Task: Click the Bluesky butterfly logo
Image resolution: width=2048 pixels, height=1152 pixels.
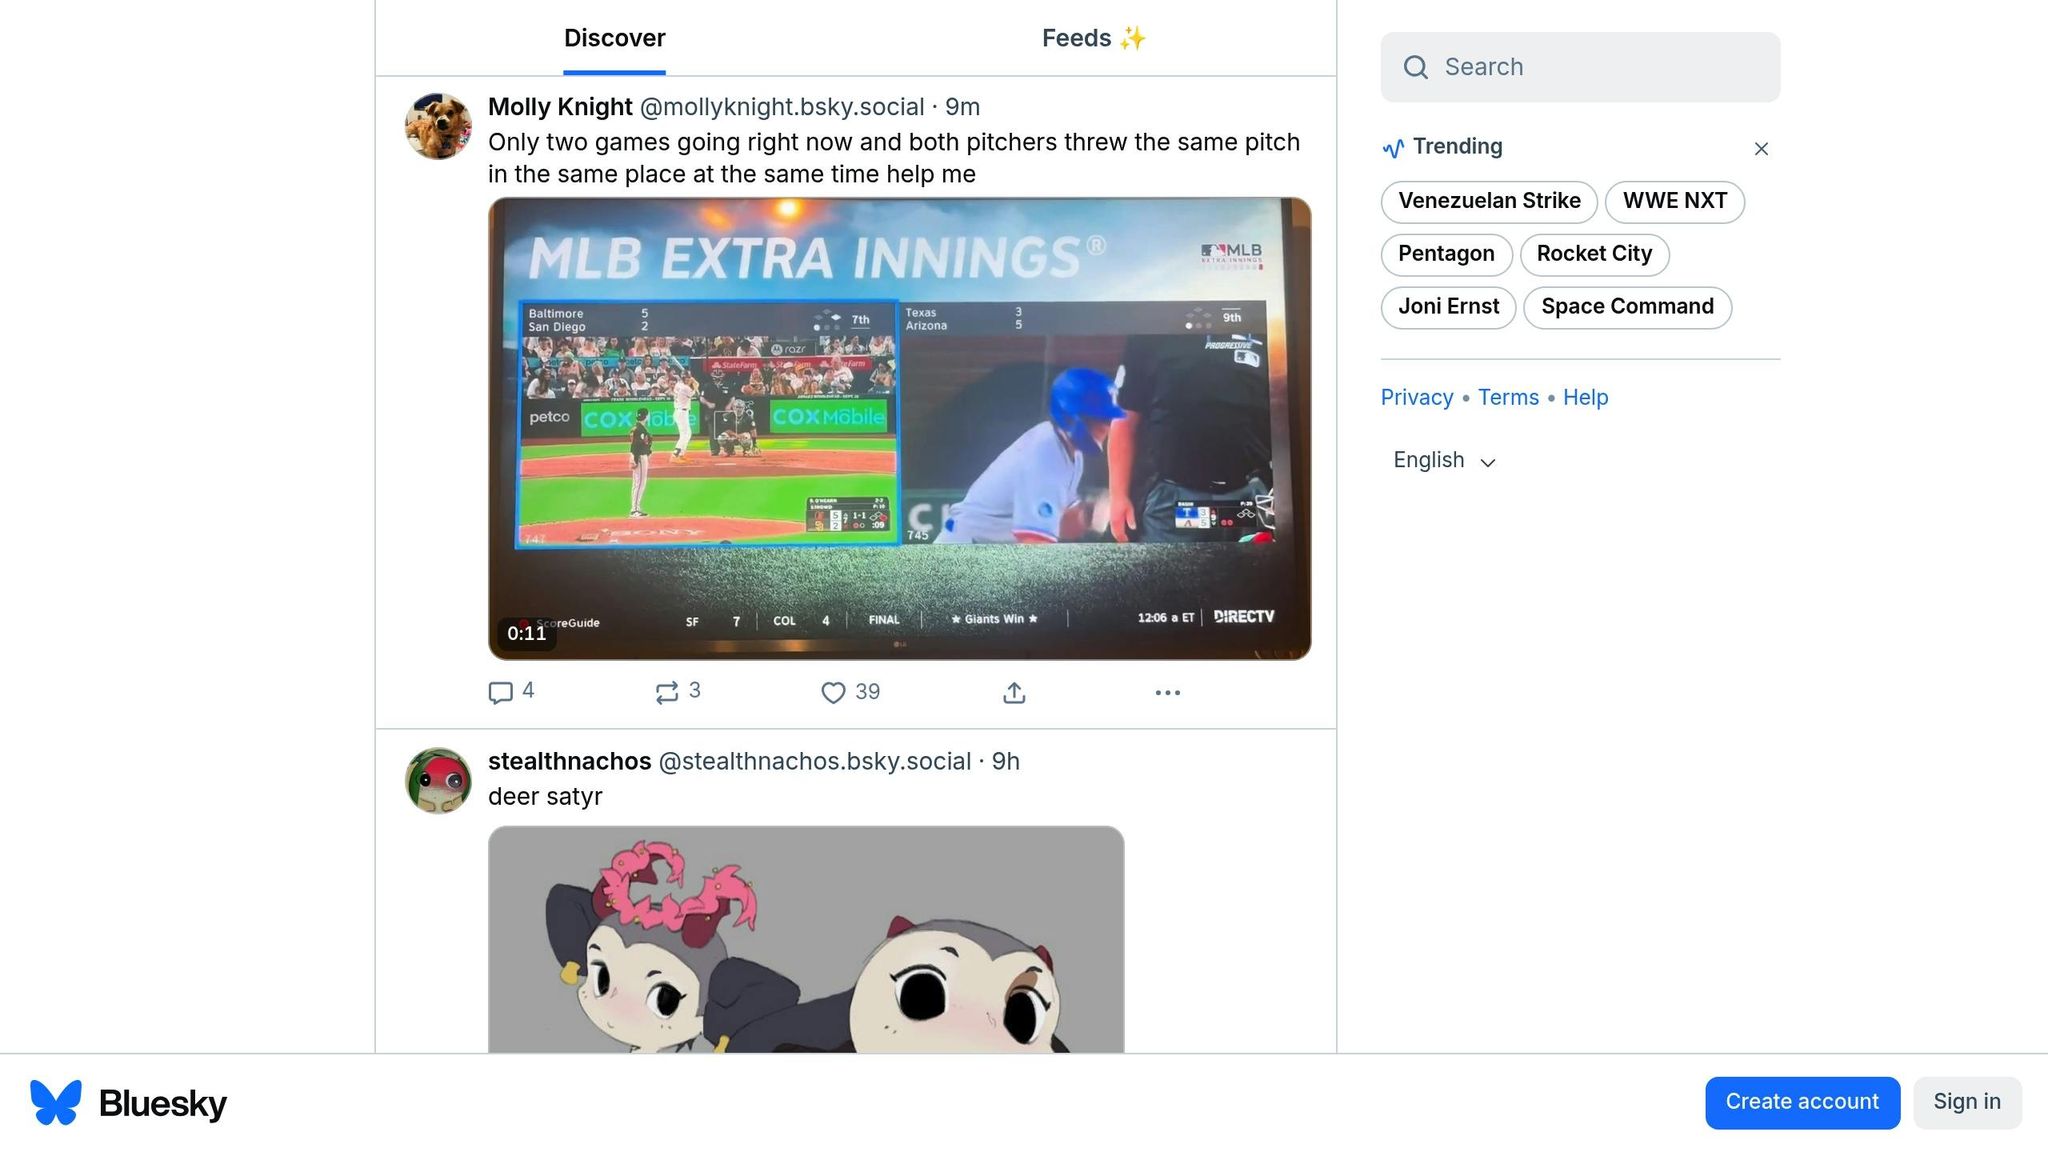Action: click(56, 1103)
